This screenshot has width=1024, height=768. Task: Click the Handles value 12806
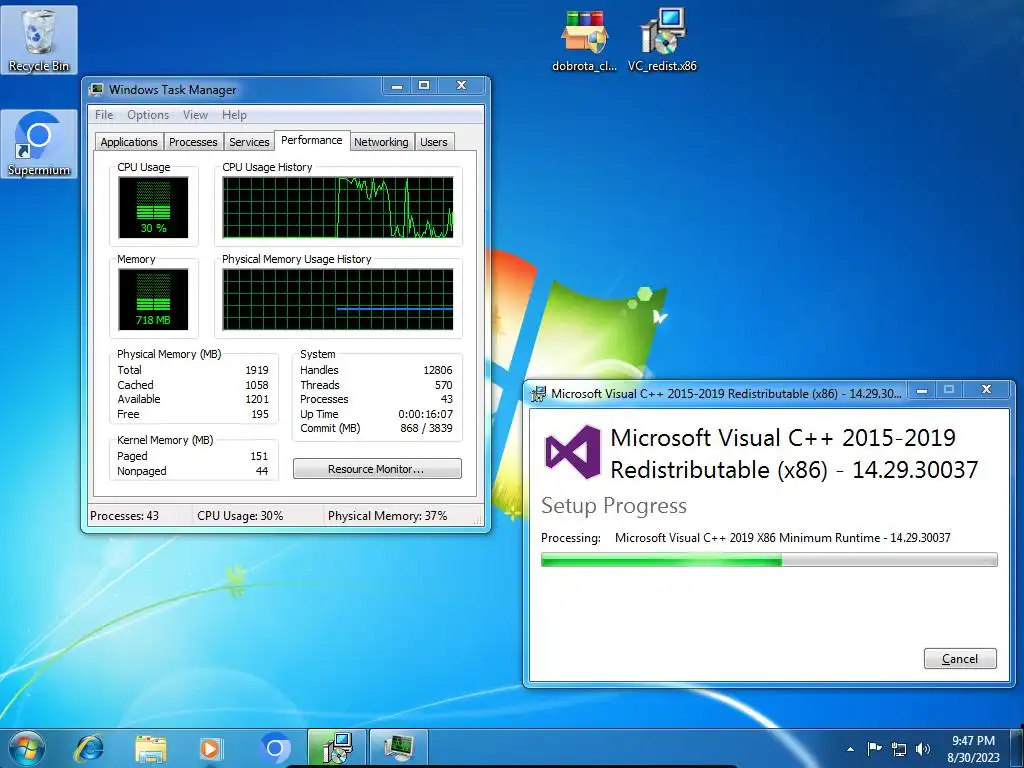(438, 370)
